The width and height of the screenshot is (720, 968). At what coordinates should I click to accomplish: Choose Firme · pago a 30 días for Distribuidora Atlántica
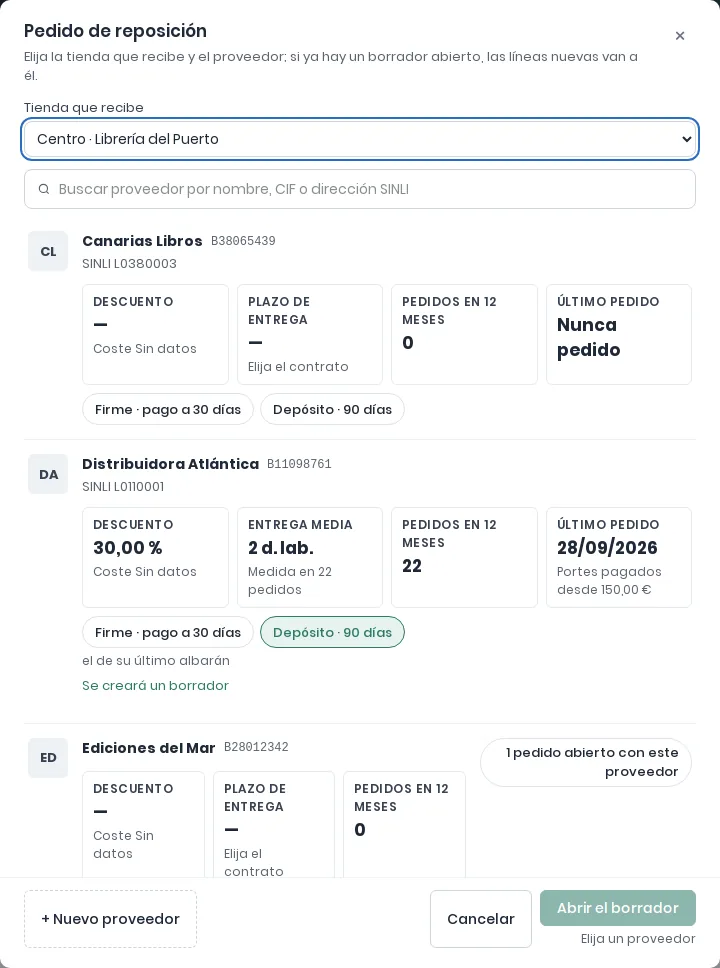[x=168, y=632]
